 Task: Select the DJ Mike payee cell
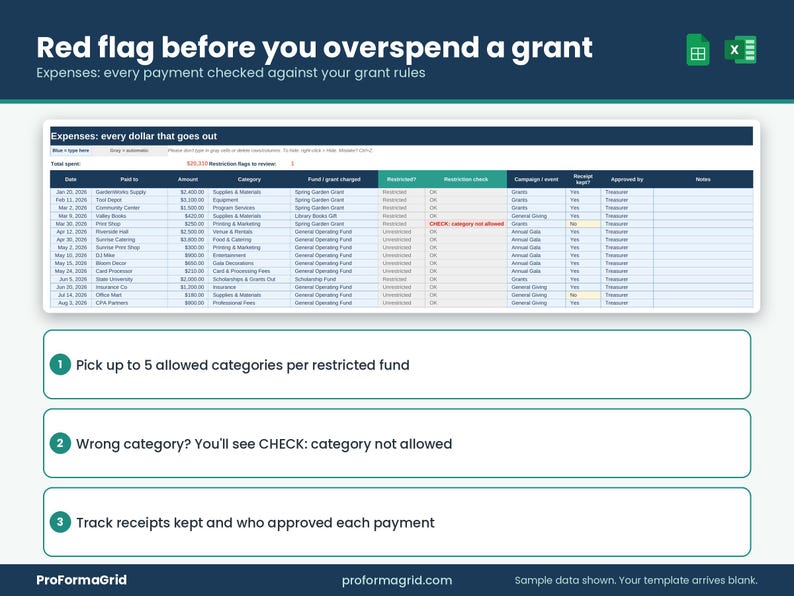(x=129, y=255)
